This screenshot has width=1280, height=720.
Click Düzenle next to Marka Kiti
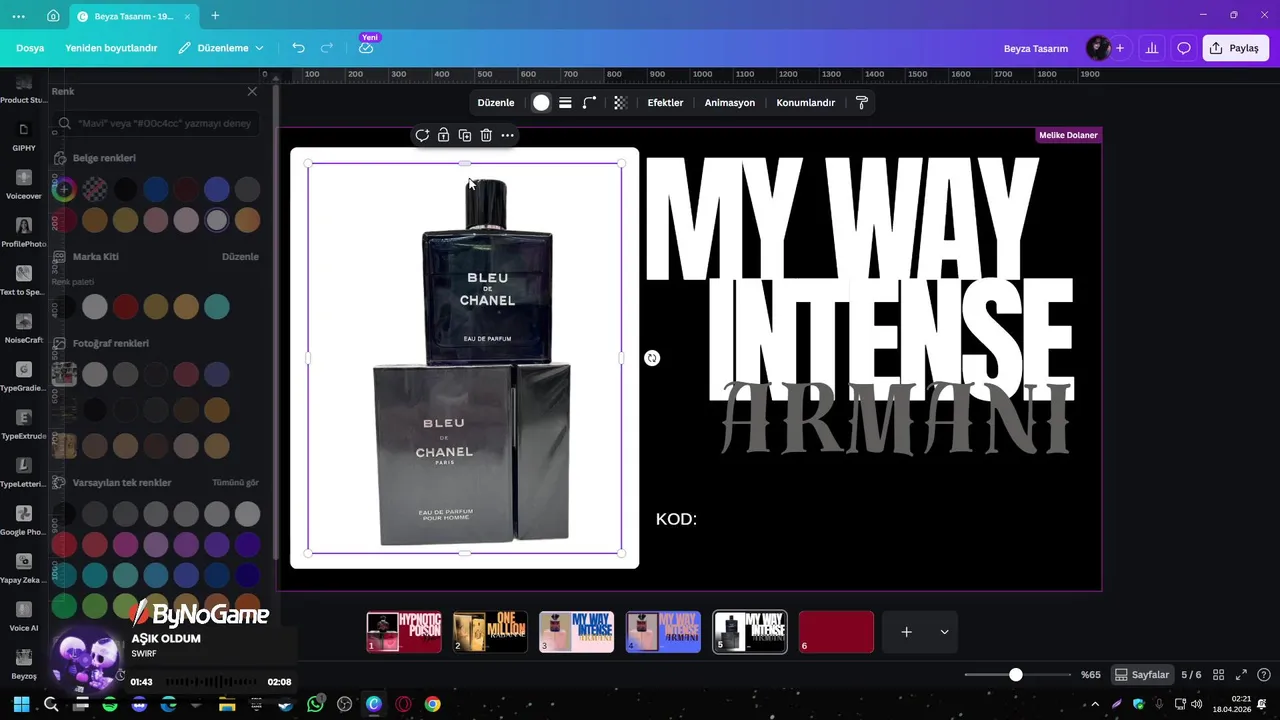(x=240, y=256)
